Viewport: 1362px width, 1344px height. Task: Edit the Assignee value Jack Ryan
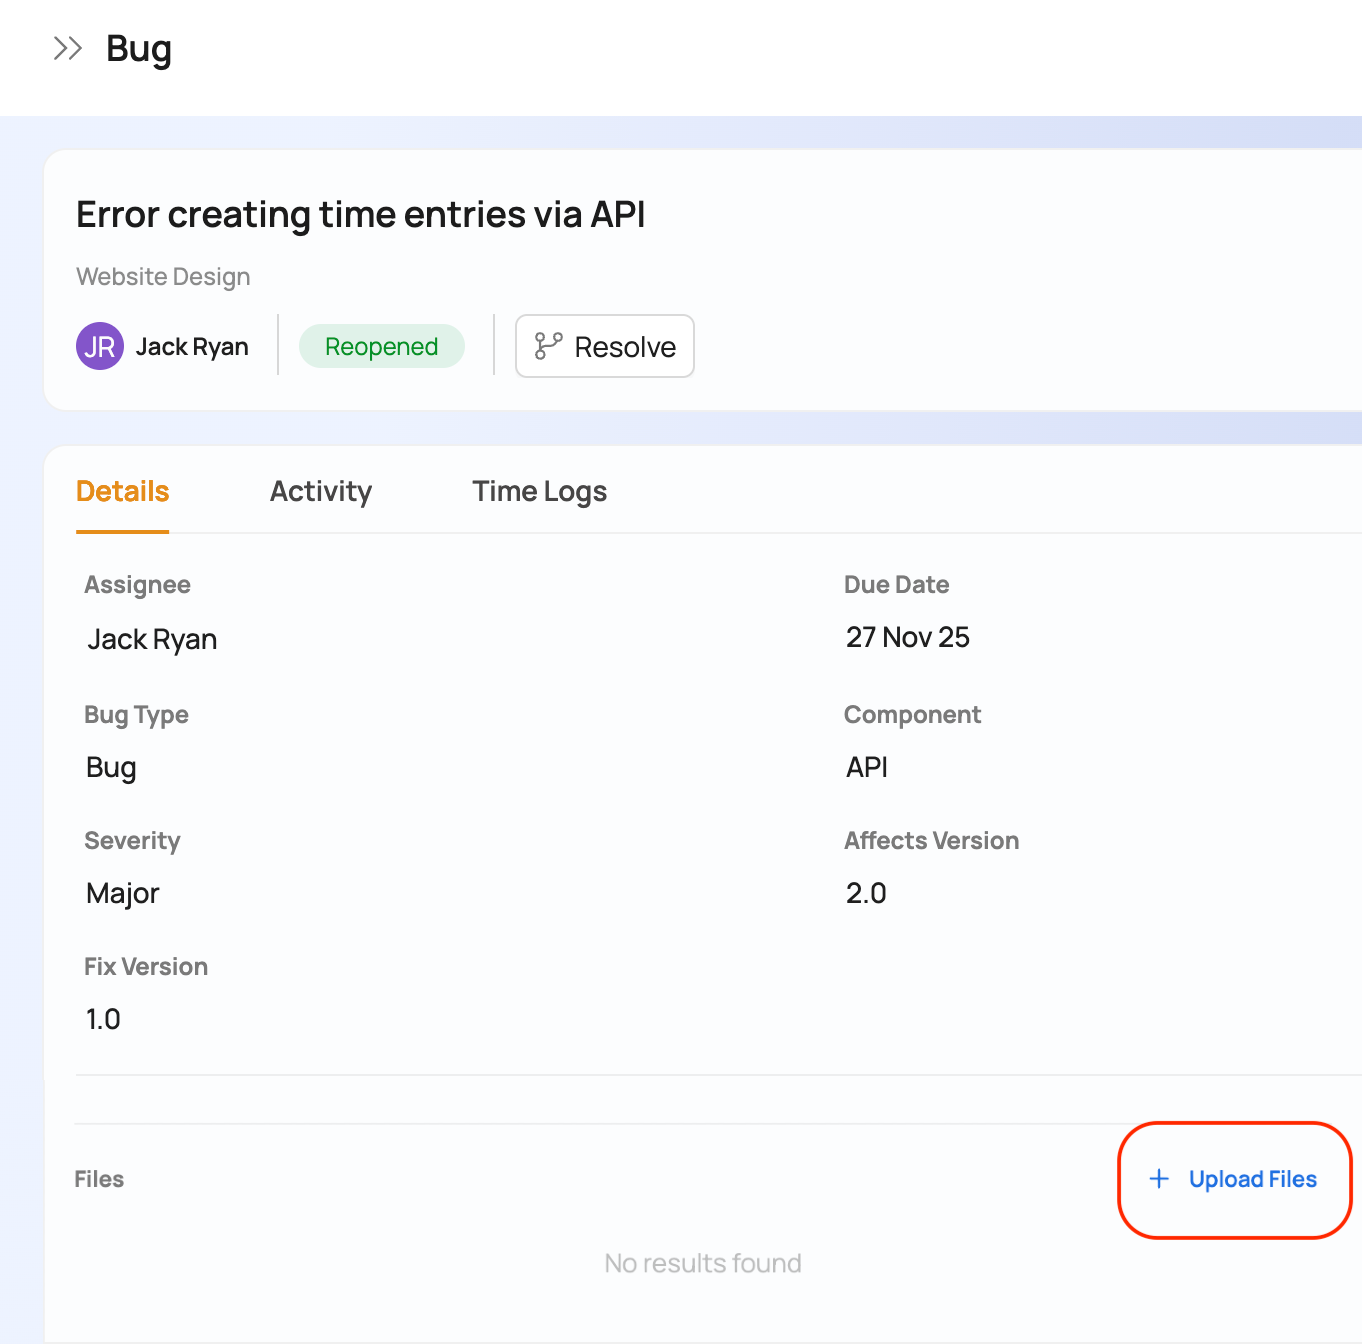(152, 639)
